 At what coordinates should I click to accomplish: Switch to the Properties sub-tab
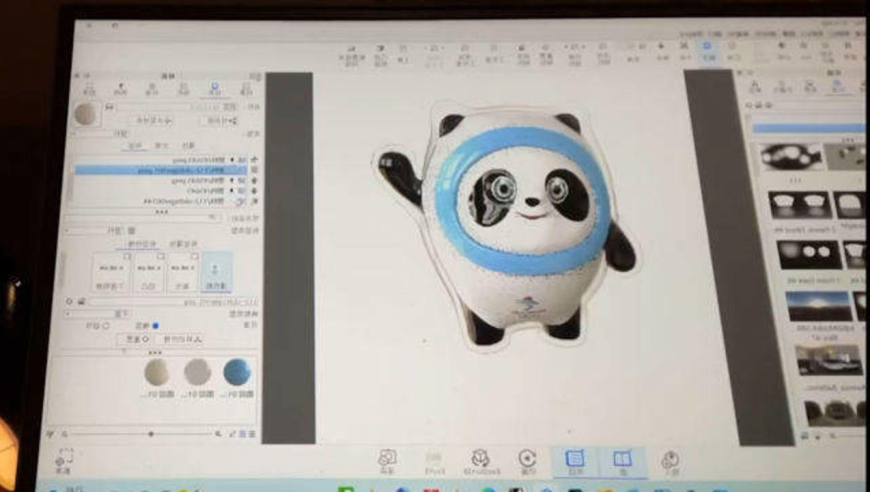pyautogui.click(x=189, y=146)
